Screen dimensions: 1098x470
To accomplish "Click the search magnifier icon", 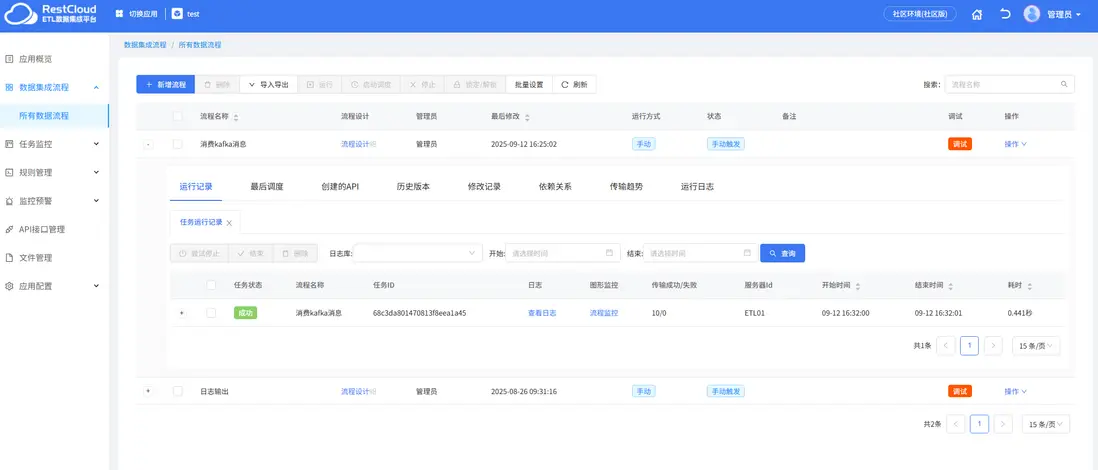I will [x=1064, y=85].
